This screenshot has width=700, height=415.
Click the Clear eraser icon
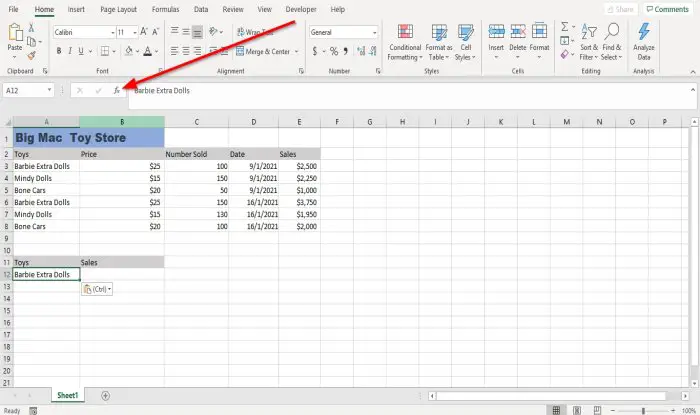pos(565,54)
